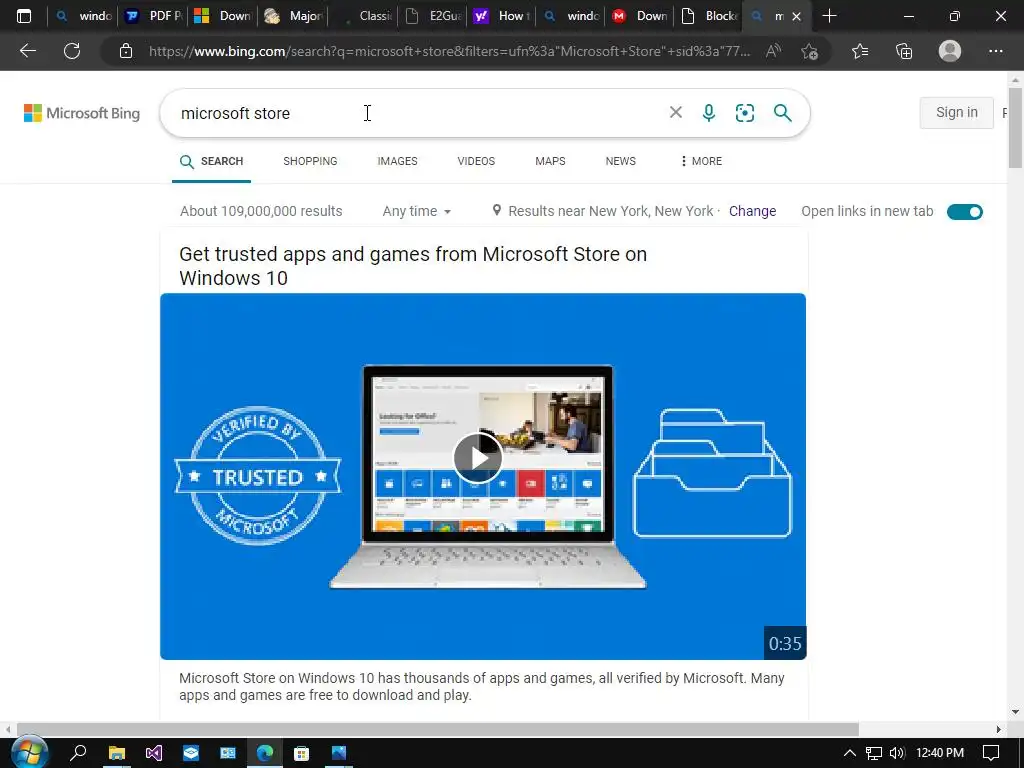Switch to the PDF browser tab
This screenshot has height=768, width=1024.
coord(153,16)
